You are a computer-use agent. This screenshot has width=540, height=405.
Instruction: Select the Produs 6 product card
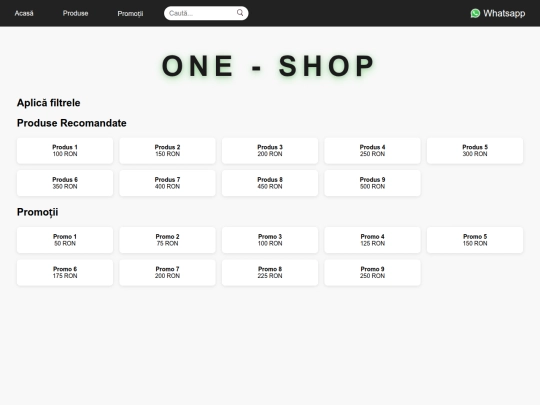coord(65,183)
